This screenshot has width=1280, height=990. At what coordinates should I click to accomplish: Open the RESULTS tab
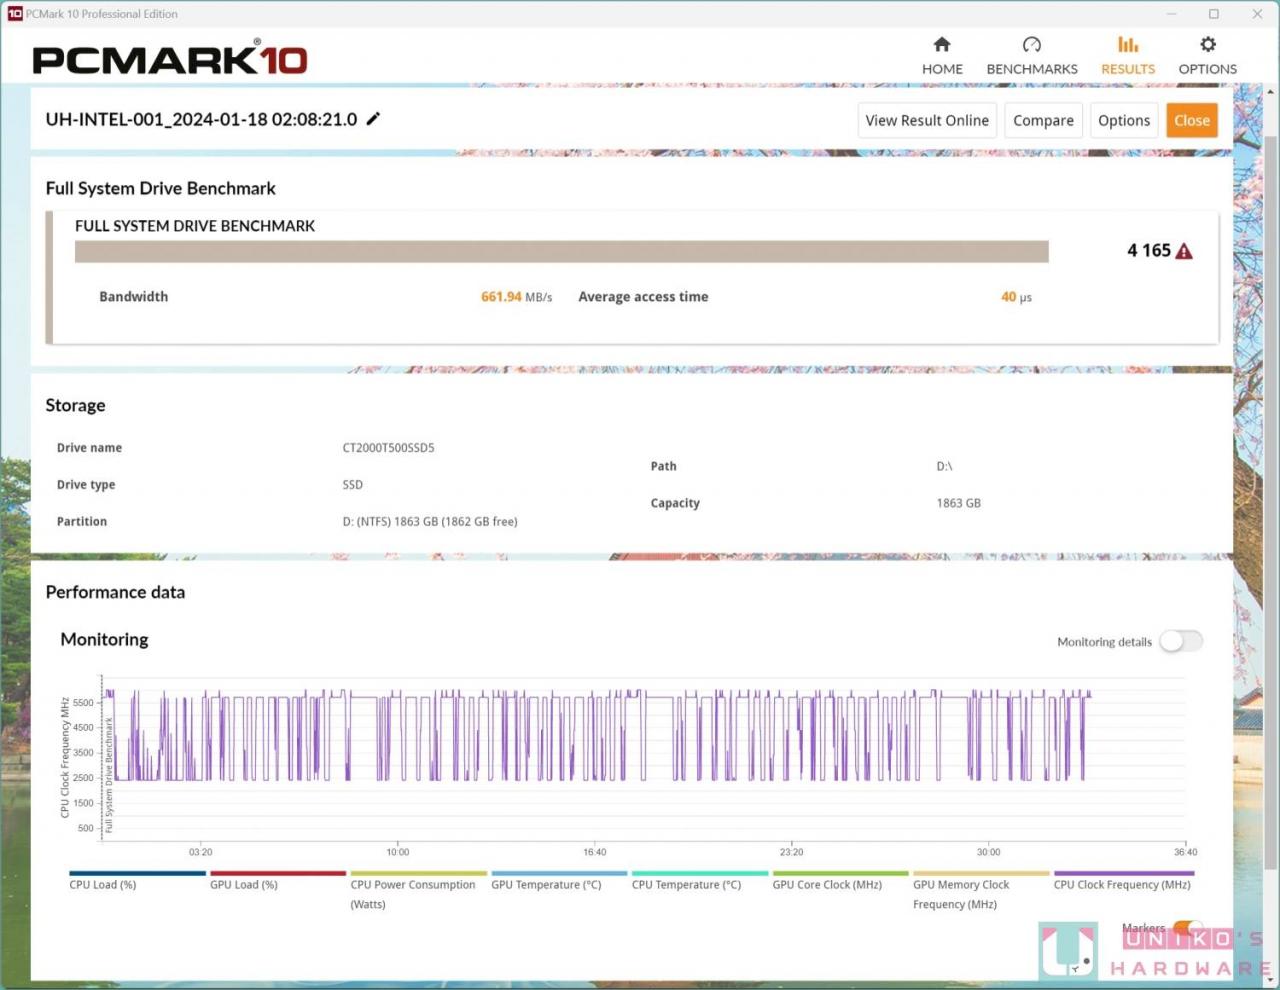pos(1128,56)
